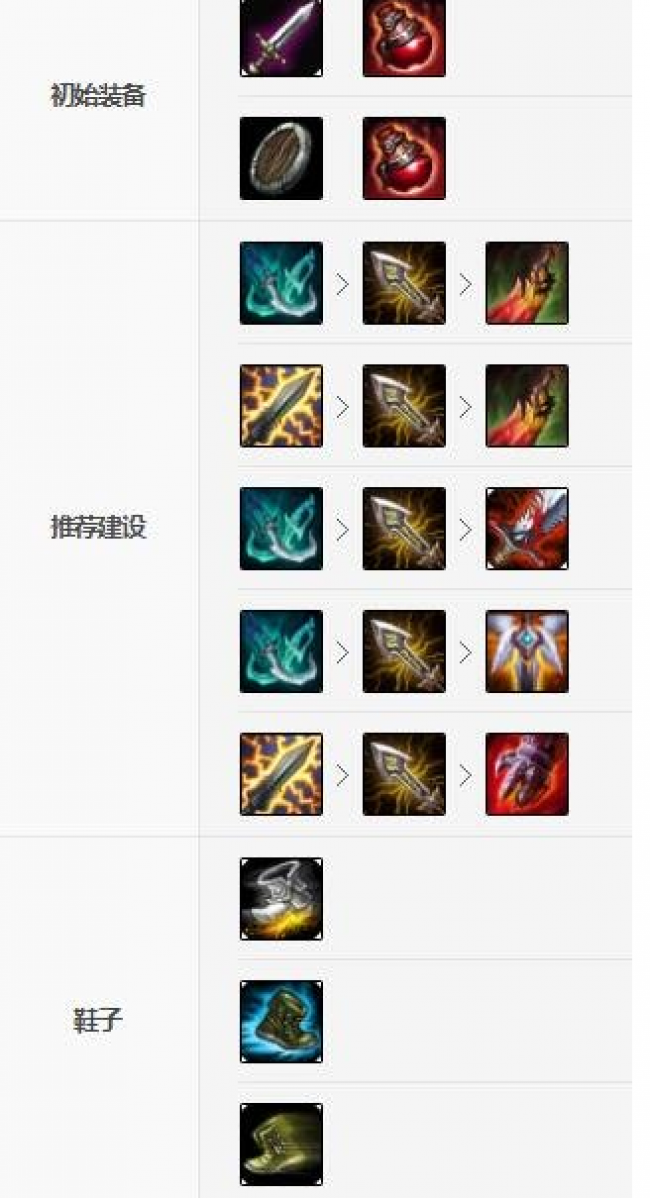This screenshot has height=1198, width=650.
Task: Click the silver boots with yellow lightning
Action: (x=281, y=898)
